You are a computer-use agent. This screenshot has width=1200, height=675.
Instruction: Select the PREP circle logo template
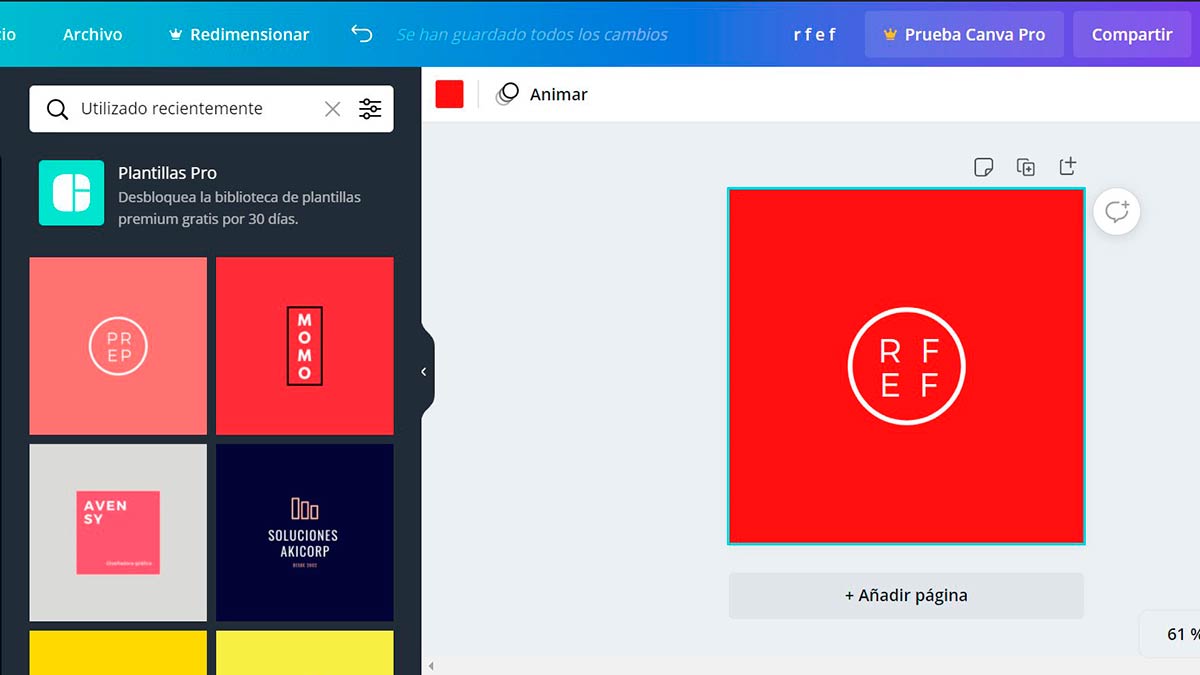tap(118, 346)
